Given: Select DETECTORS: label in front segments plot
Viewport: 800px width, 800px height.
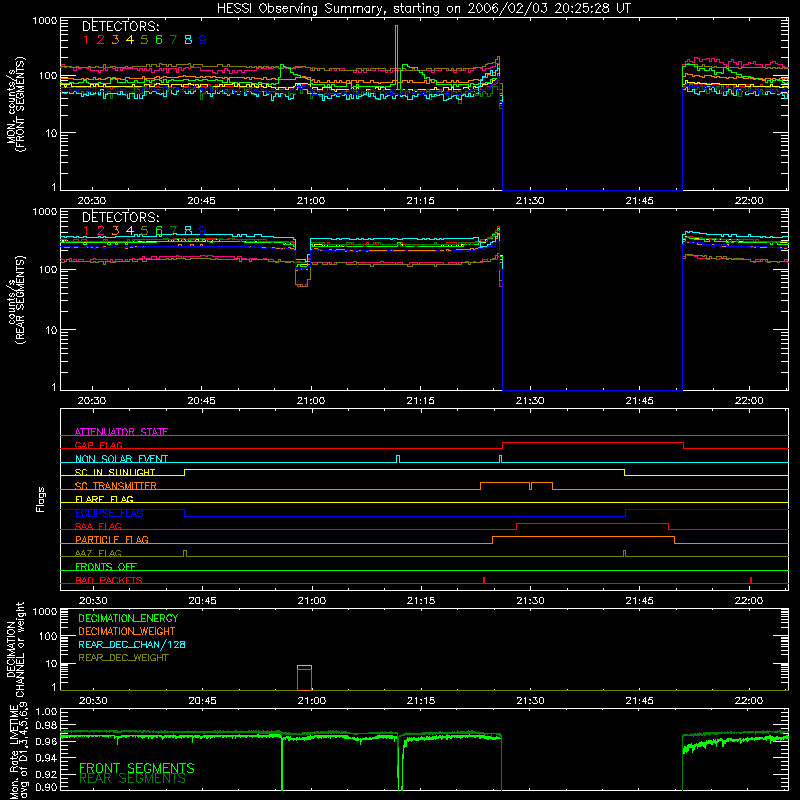Looking at the screenshot, I should pos(121,26).
